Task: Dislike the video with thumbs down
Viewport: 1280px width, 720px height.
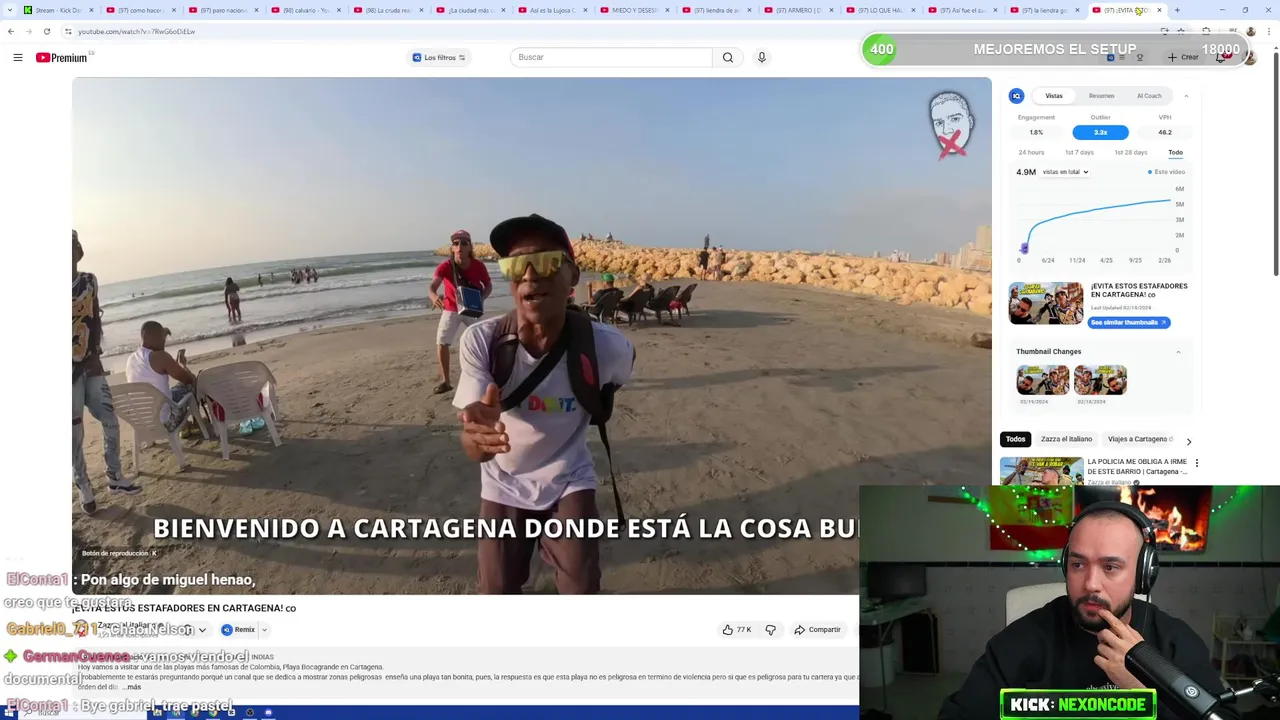Action: 770,630
